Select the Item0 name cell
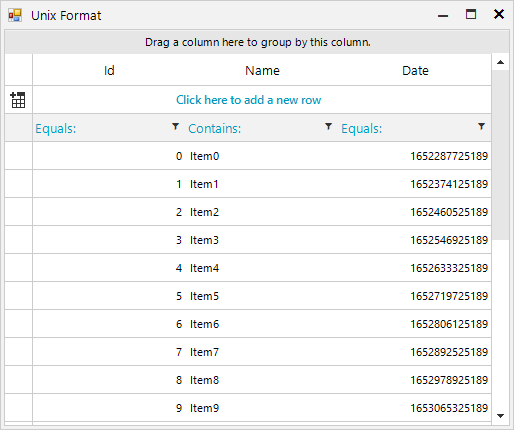The height and width of the screenshot is (430, 514). pyautogui.click(x=262, y=156)
